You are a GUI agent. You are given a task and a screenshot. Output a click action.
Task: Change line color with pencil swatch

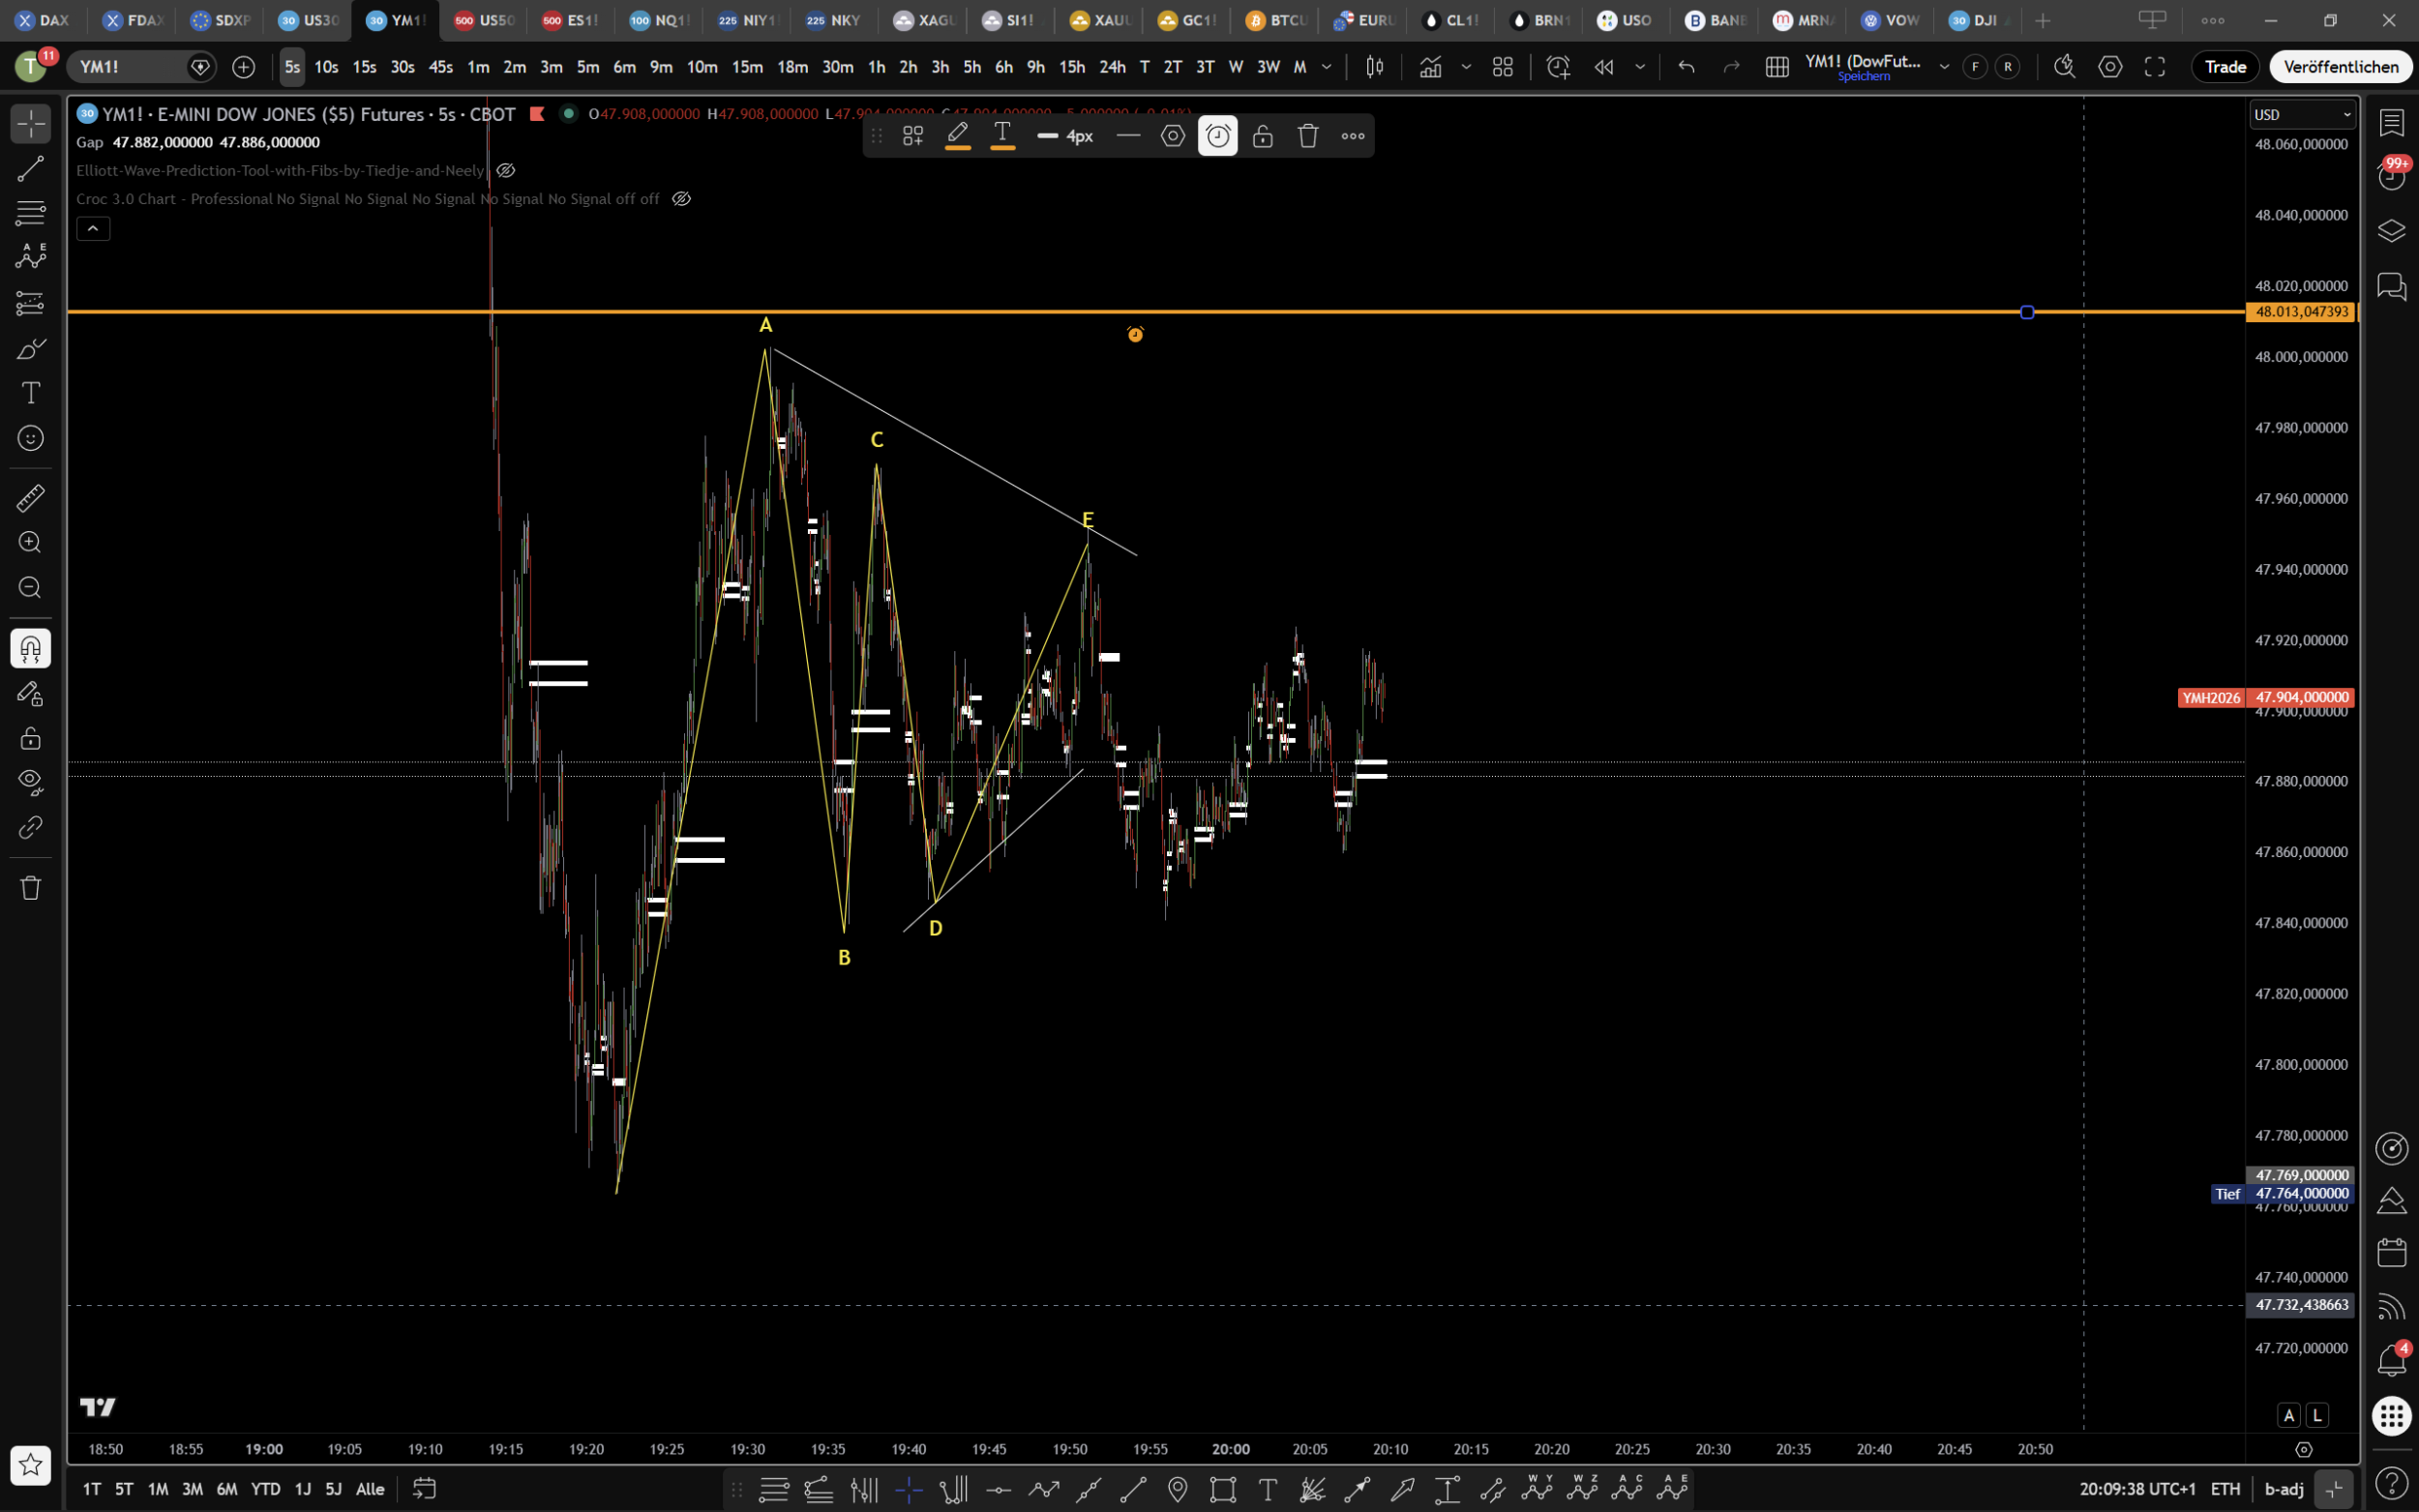pyautogui.click(x=957, y=136)
